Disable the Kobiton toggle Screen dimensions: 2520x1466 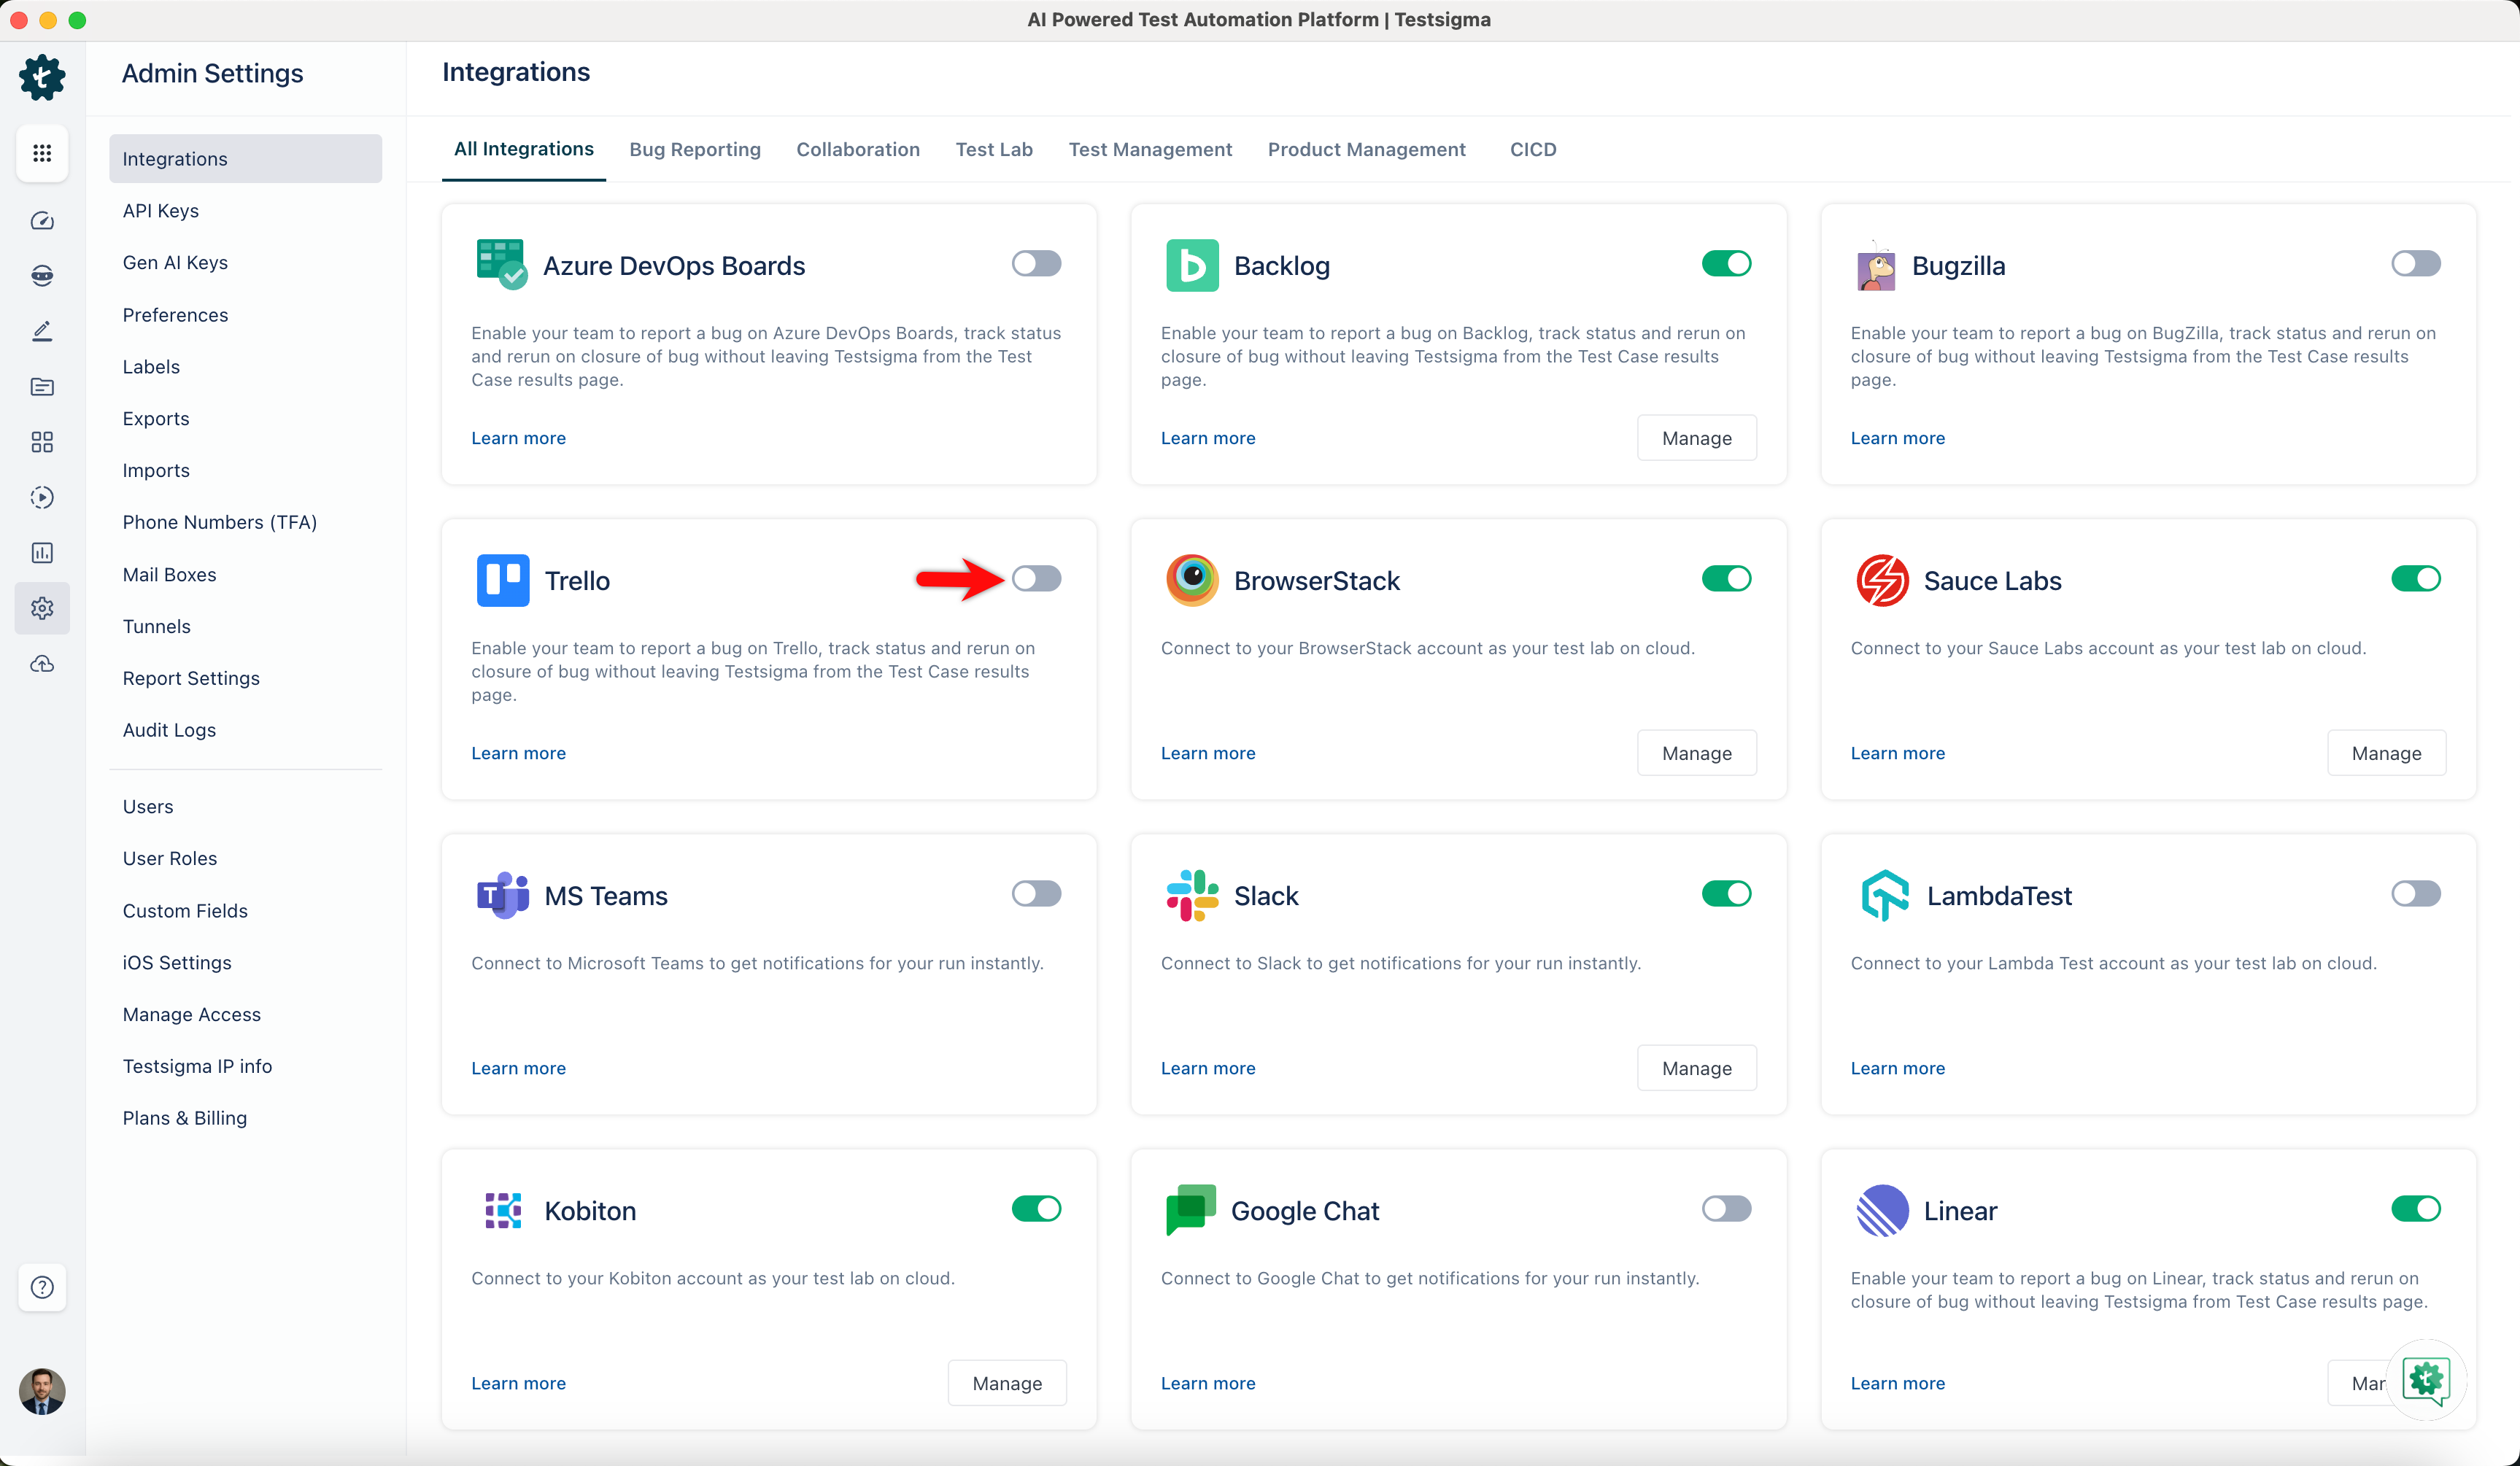pyautogui.click(x=1036, y=1208)
